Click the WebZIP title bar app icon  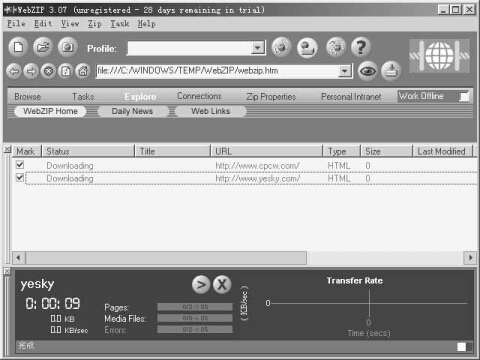[10, 10]
